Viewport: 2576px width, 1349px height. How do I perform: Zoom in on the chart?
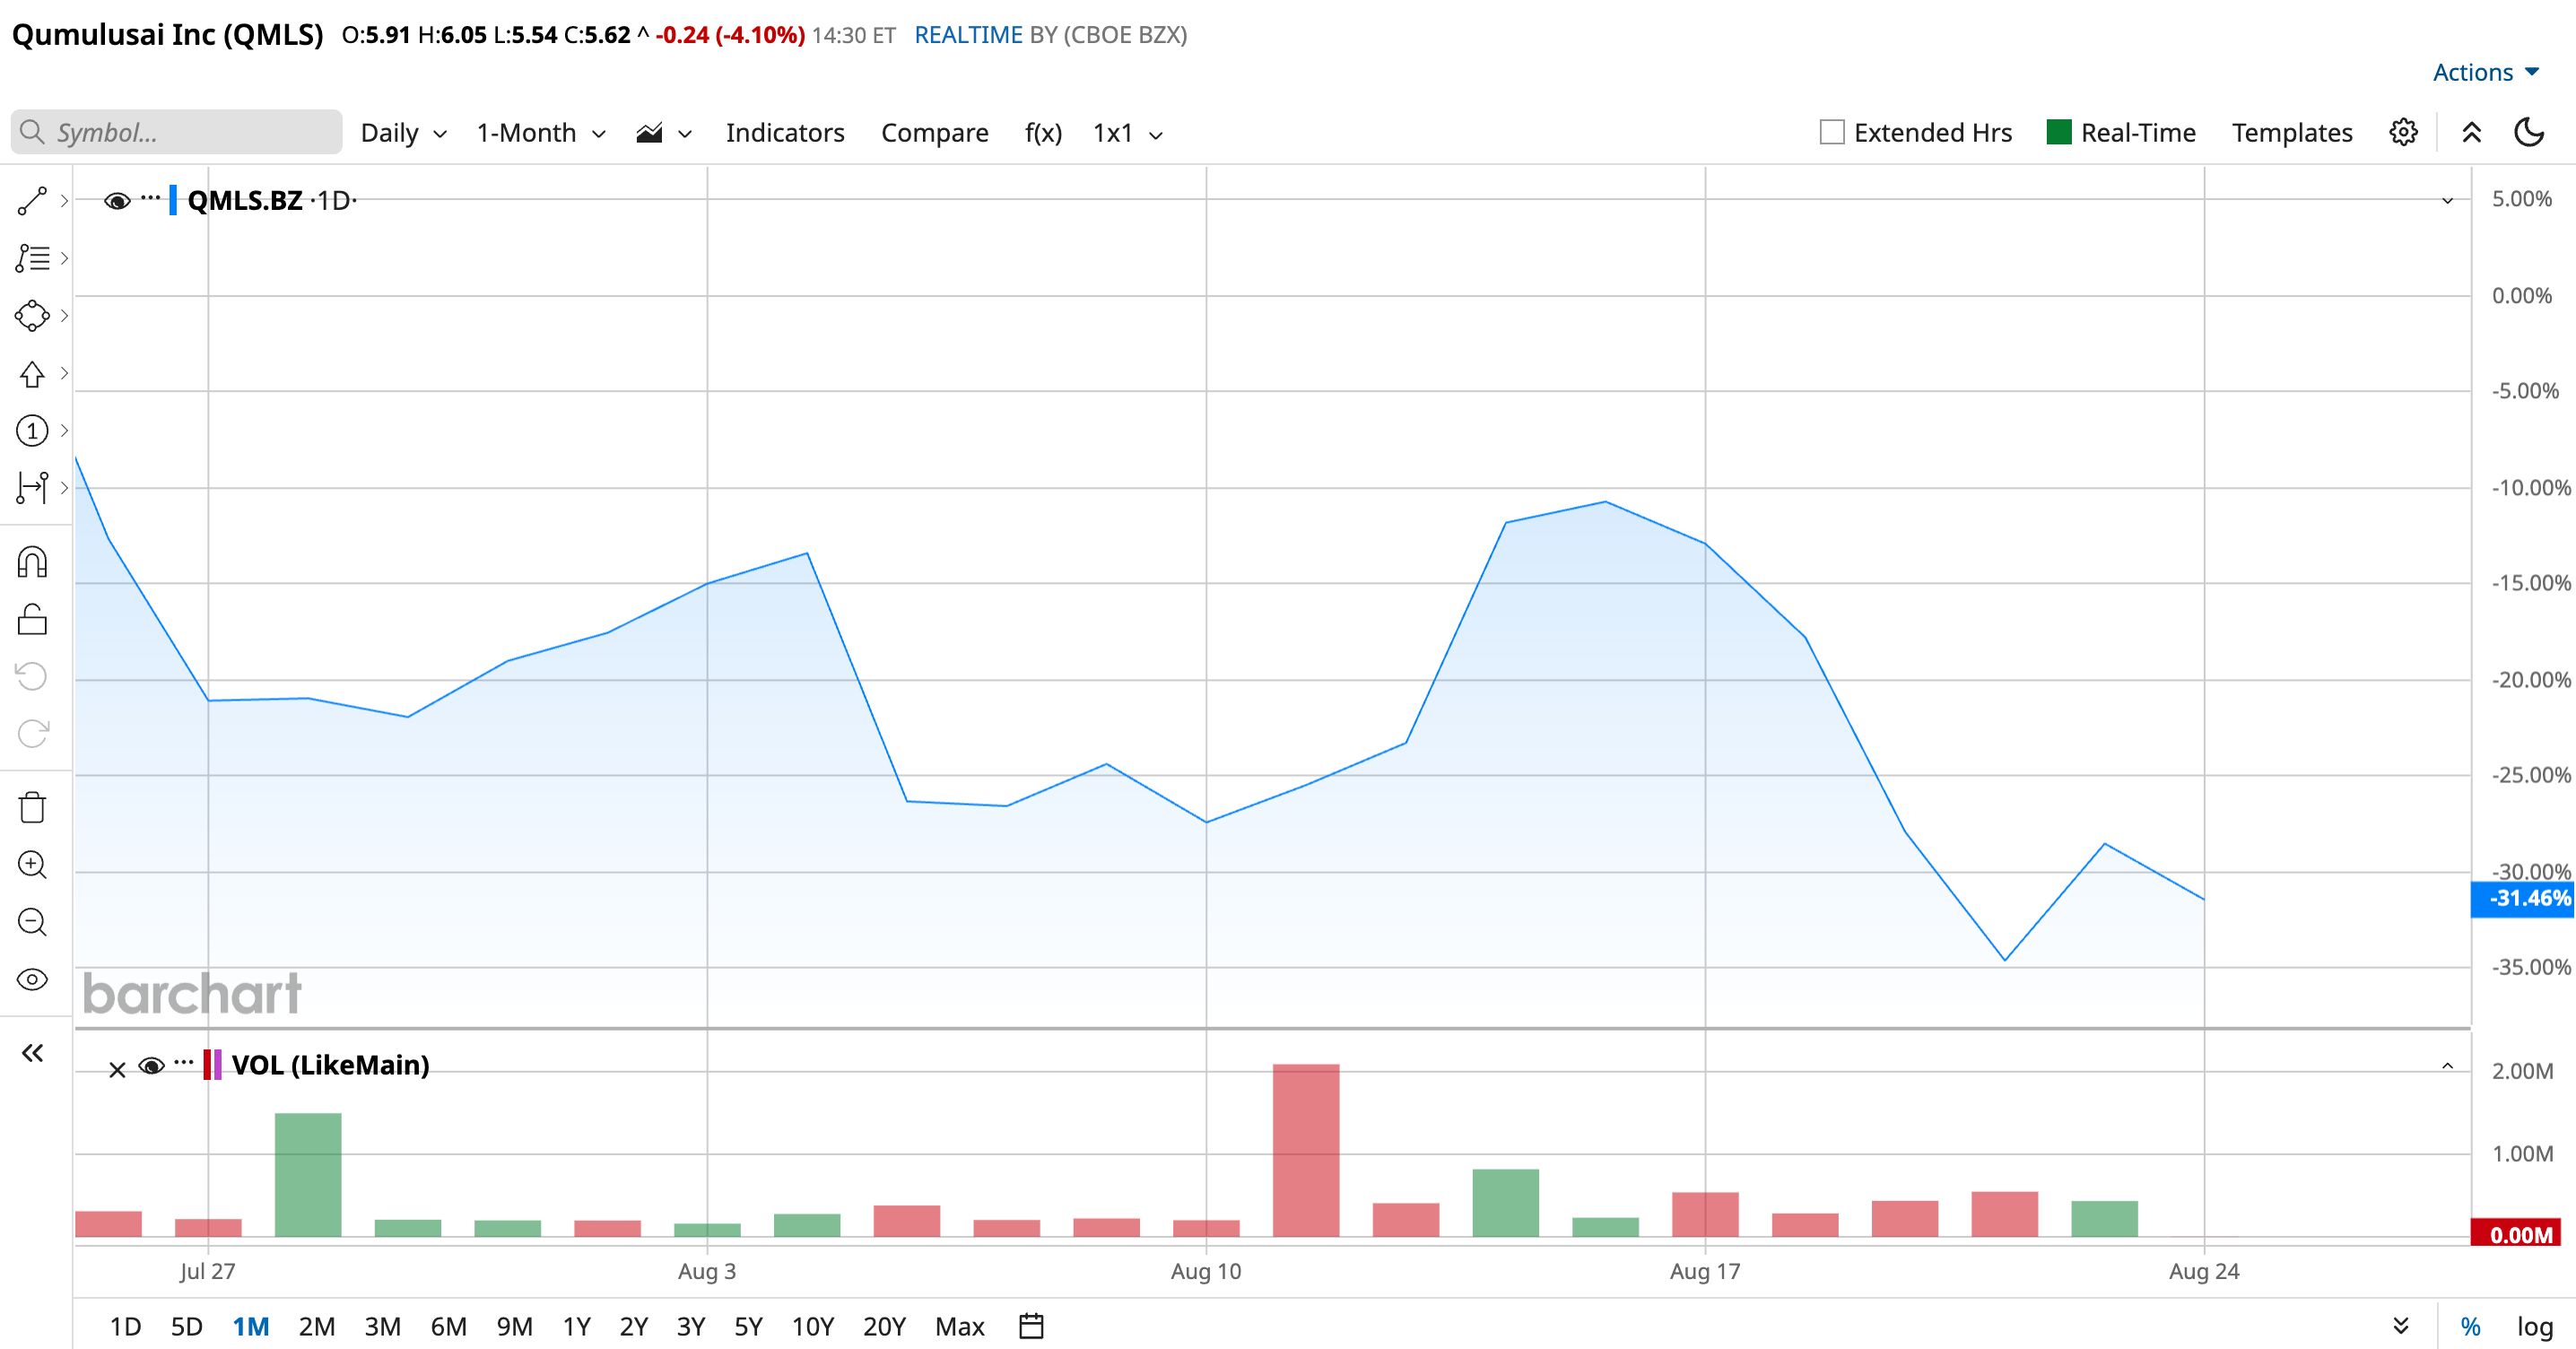point(32,865)
